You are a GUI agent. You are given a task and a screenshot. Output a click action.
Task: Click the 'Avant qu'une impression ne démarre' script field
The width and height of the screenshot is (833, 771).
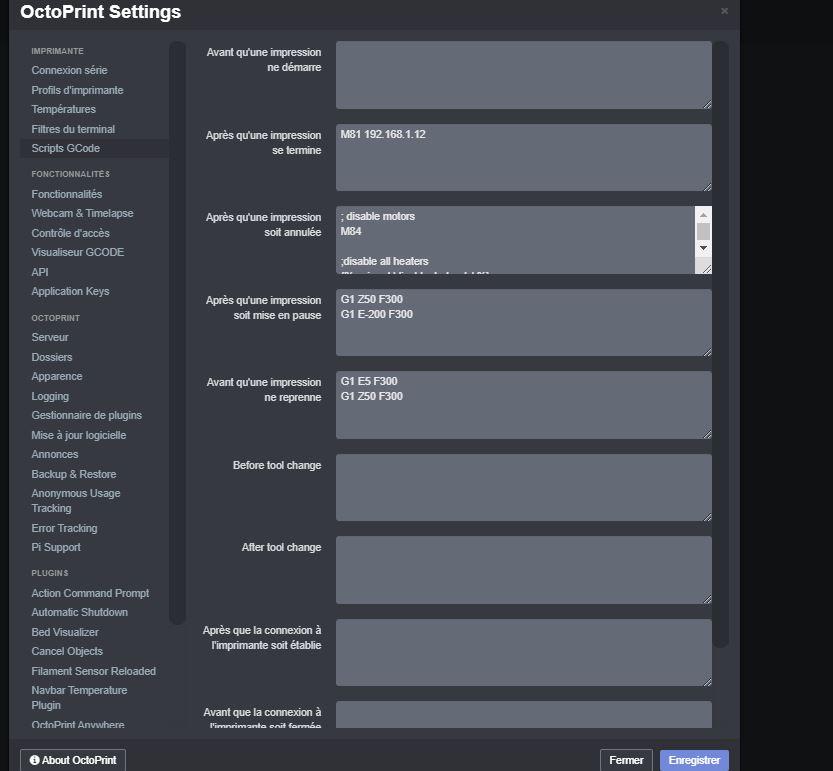pos(524,75)
